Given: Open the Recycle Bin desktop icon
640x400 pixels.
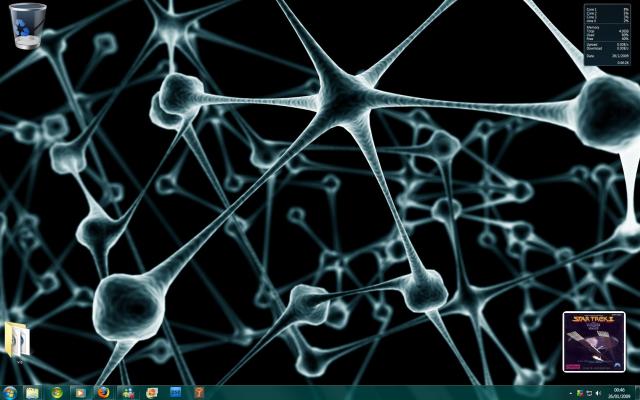Looking at the screenshot, I should click(27, 26).
